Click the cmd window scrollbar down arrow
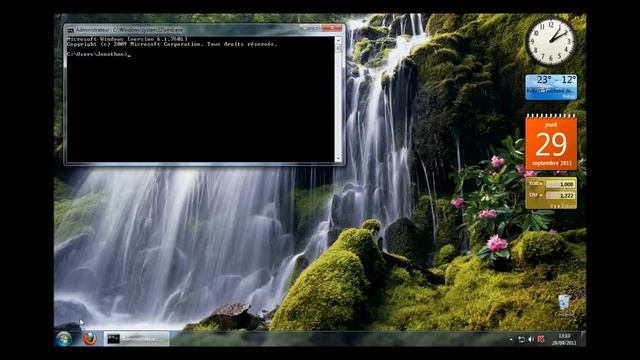This screenshot has width=640, height=360. [338, 158]
